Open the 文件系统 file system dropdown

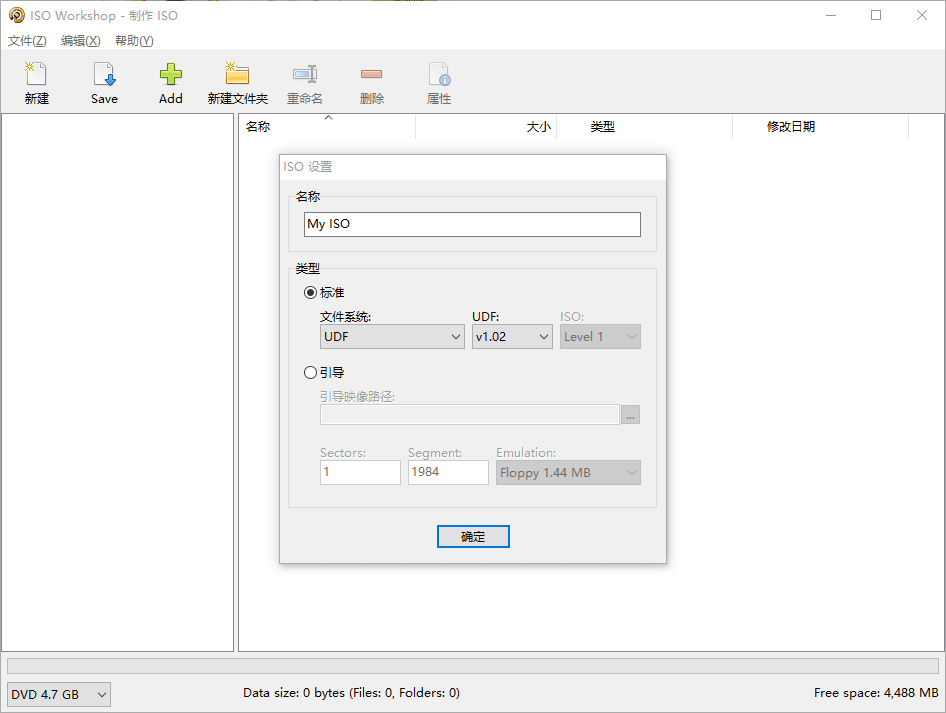point(392,337)
